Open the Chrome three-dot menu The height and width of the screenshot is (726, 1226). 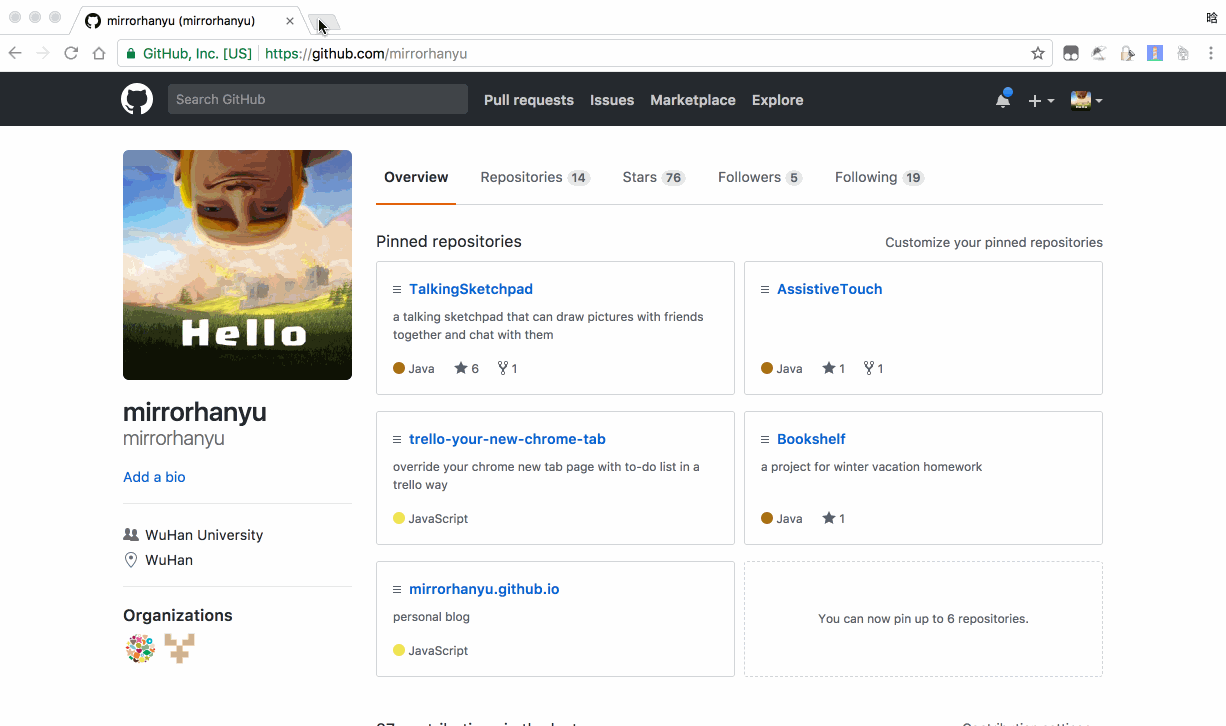pos(1211,53)
